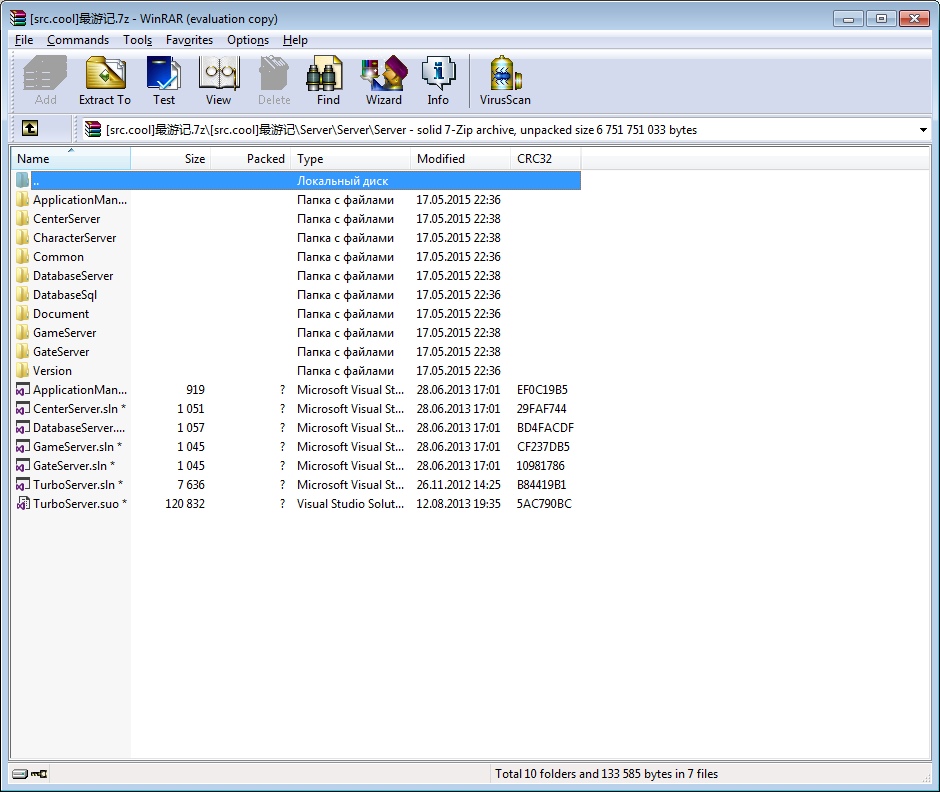Sort files by the Modified column header
This screenshot has height=792, width=940.
(x=442, y=158)
